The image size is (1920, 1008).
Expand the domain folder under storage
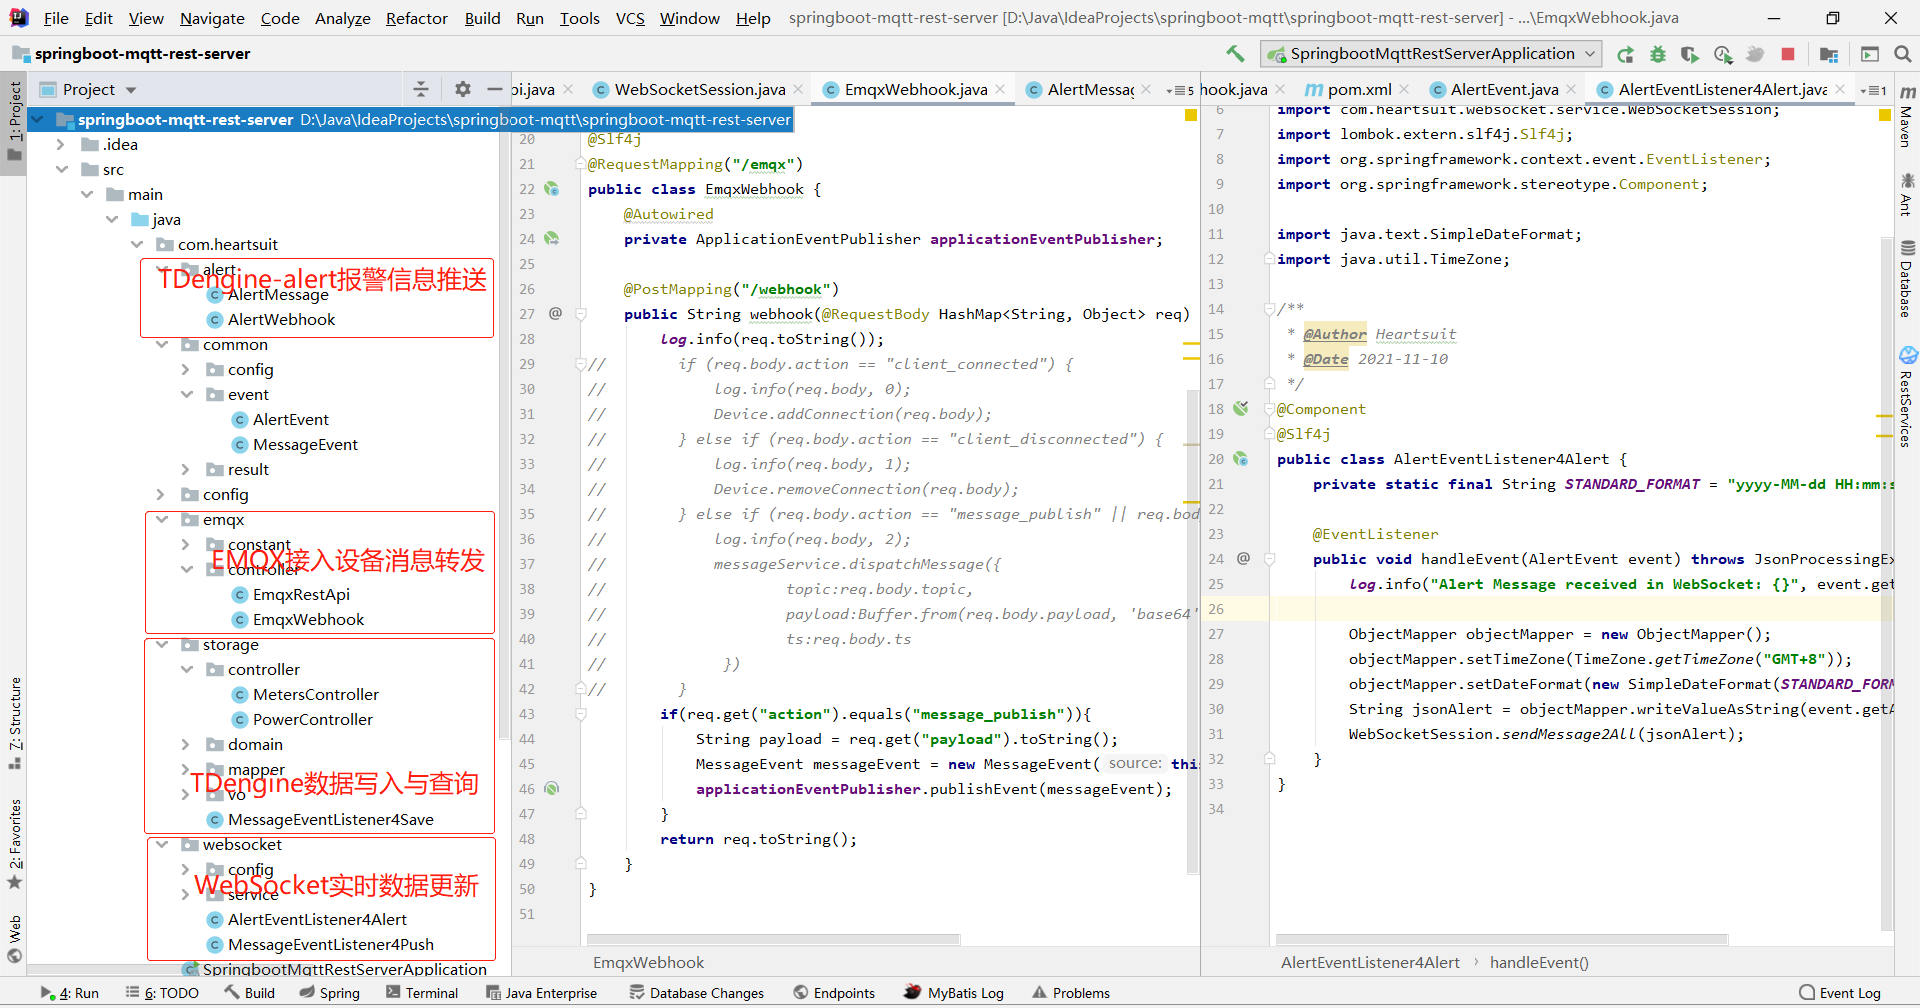coord(186,744)
